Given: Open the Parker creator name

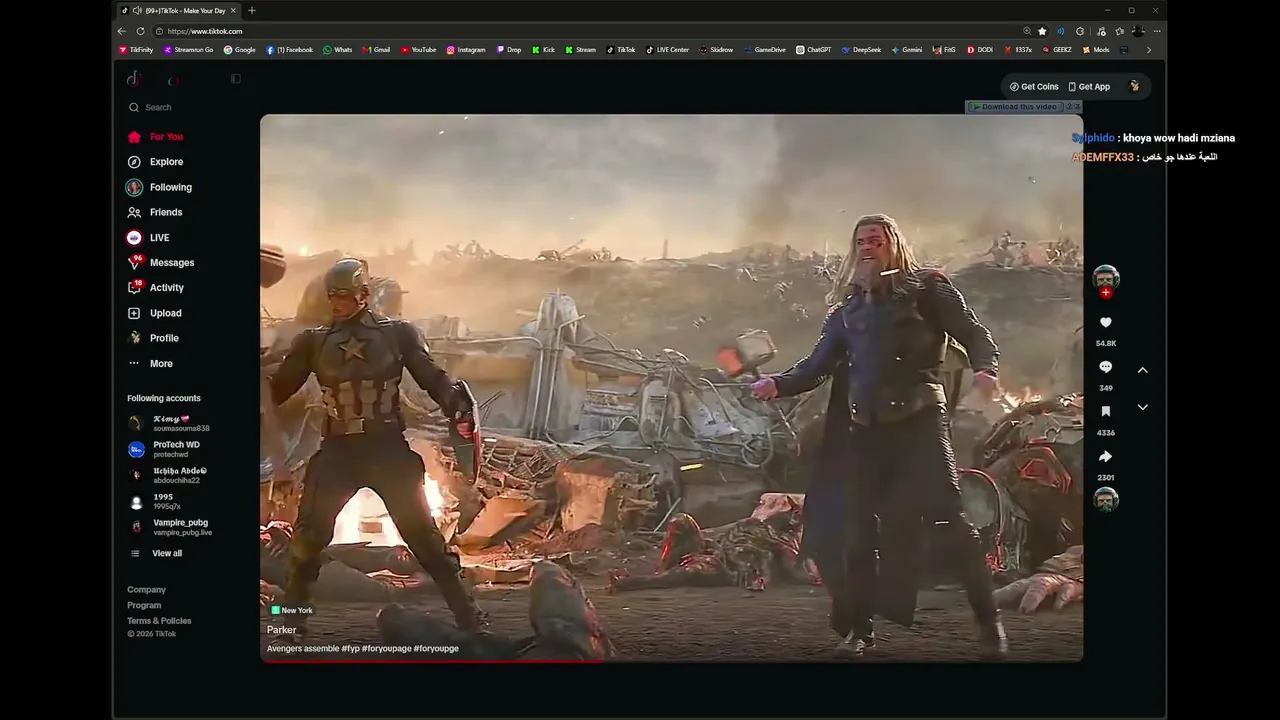Looking at the screenshot, I should coord(281,630).
